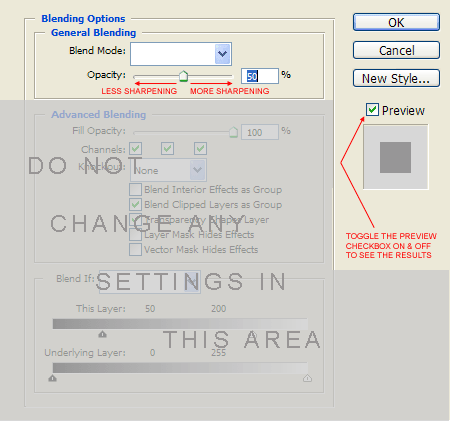Screen dimensions: 450x421
Task: Click the Fill Opacity slider handle
Action: point(233,132)
